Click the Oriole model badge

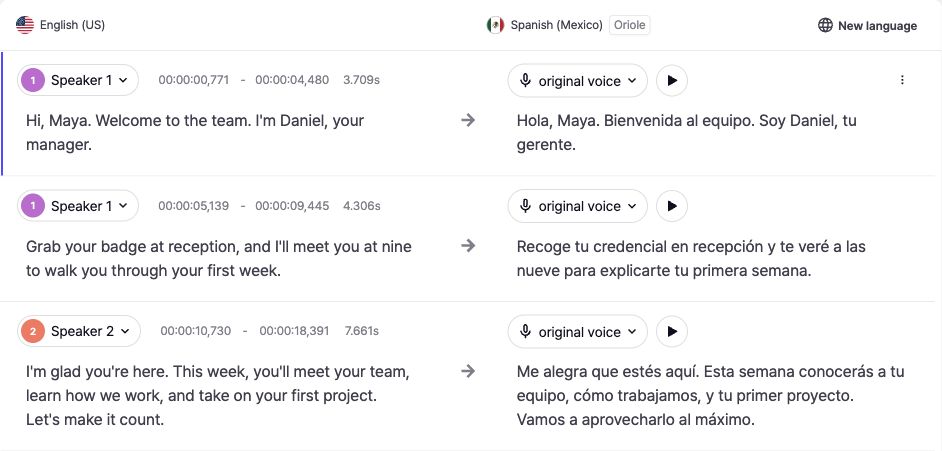click(630, 25)
